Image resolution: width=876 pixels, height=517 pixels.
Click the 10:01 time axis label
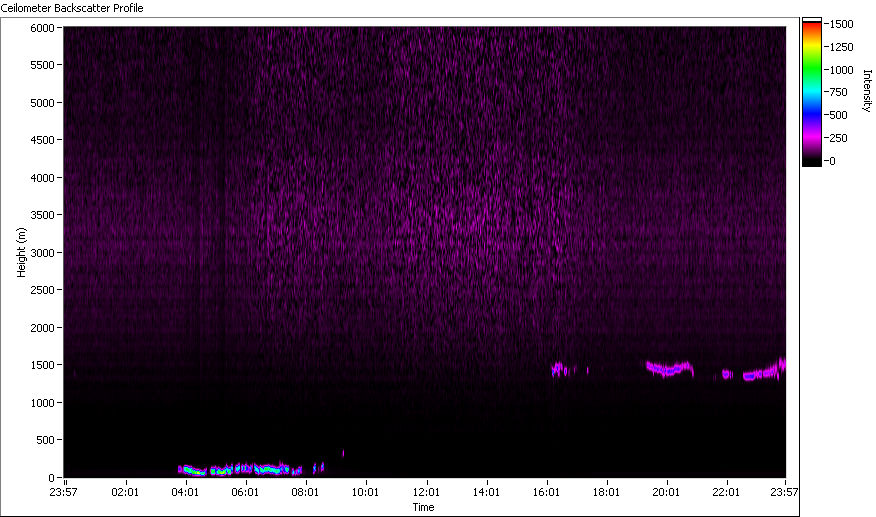[365, 492]
